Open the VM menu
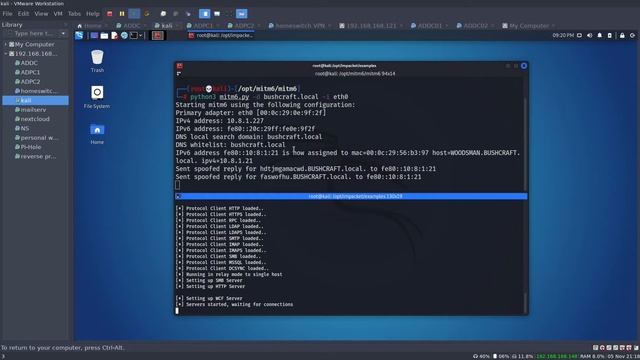 point(58,13)
